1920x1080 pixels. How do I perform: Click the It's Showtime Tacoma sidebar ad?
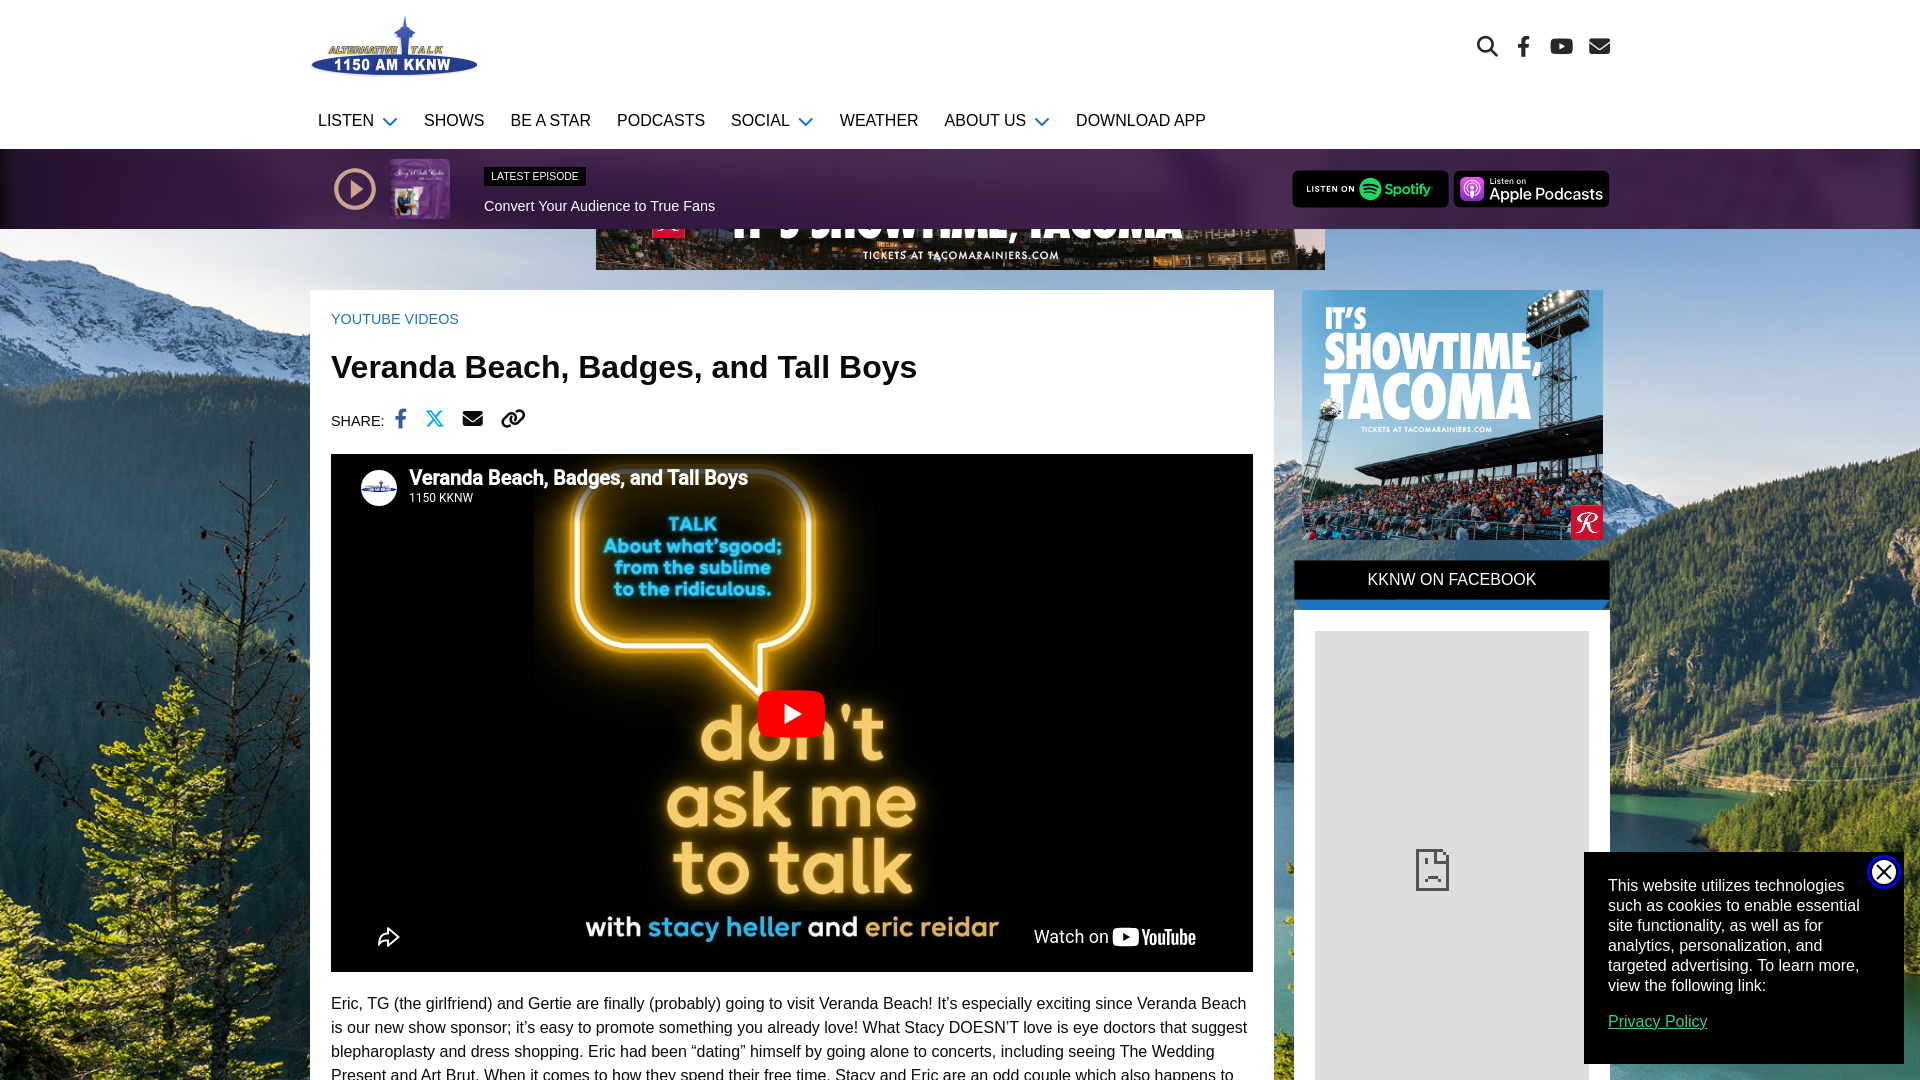(1452, 415)
